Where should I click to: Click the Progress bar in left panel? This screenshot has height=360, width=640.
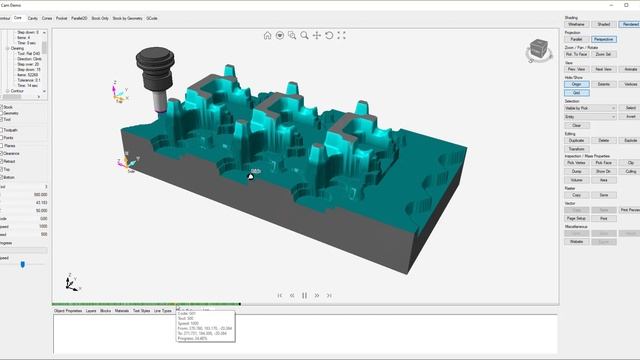pos(24,250)
